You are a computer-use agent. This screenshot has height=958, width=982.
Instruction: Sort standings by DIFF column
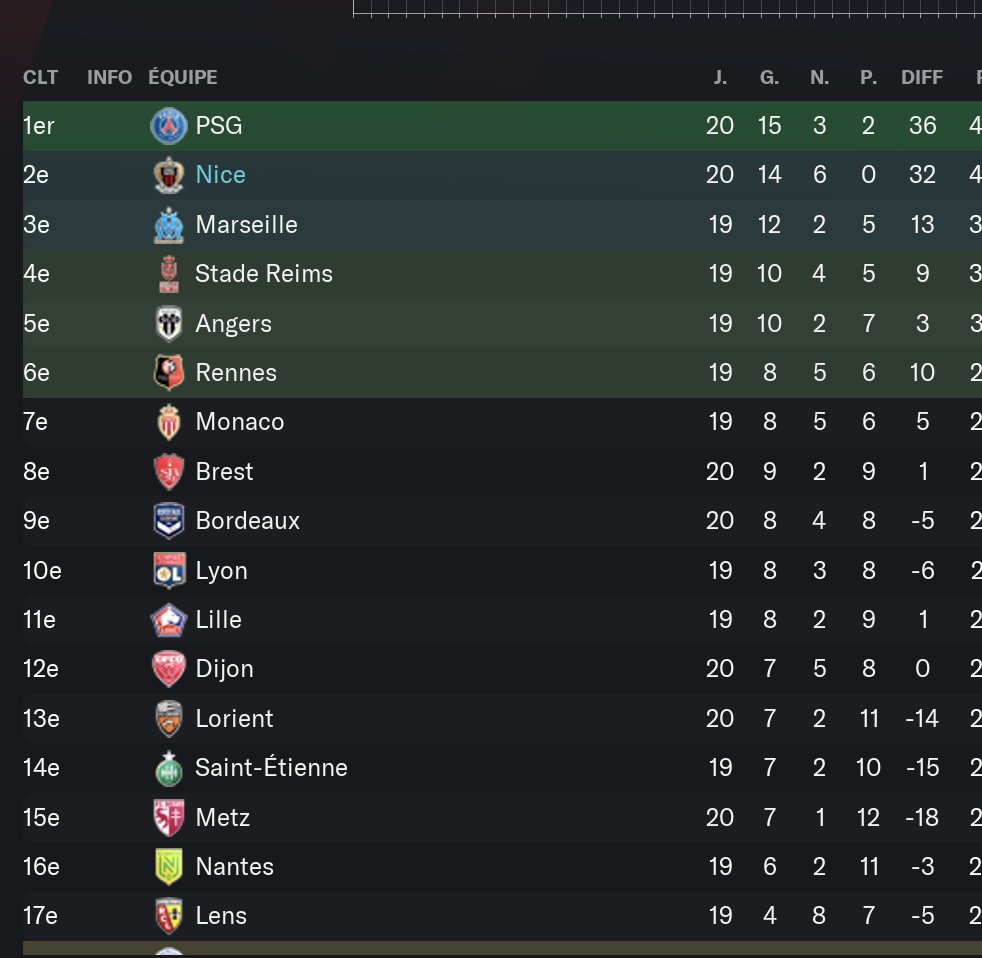click(922, 77)
